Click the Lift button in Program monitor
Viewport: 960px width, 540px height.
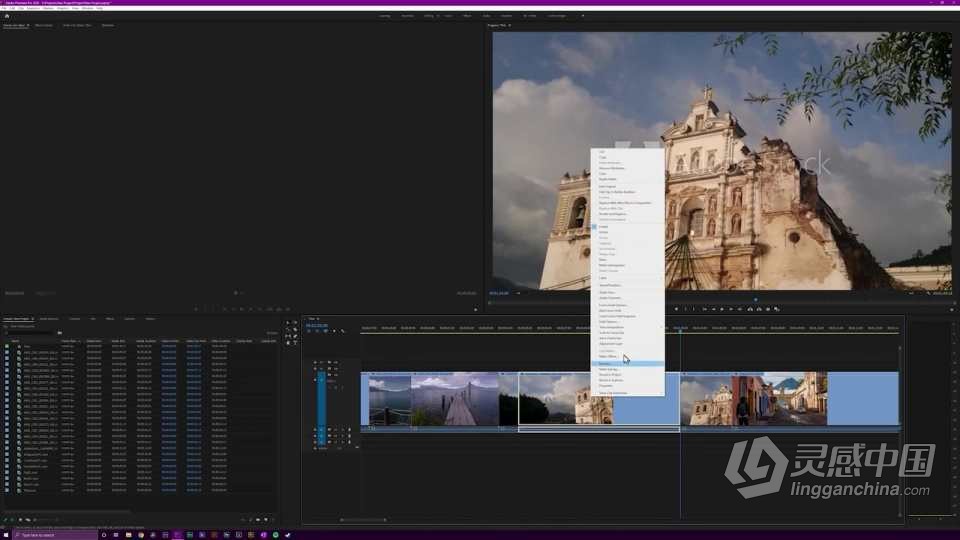click(x=750, y=309)
